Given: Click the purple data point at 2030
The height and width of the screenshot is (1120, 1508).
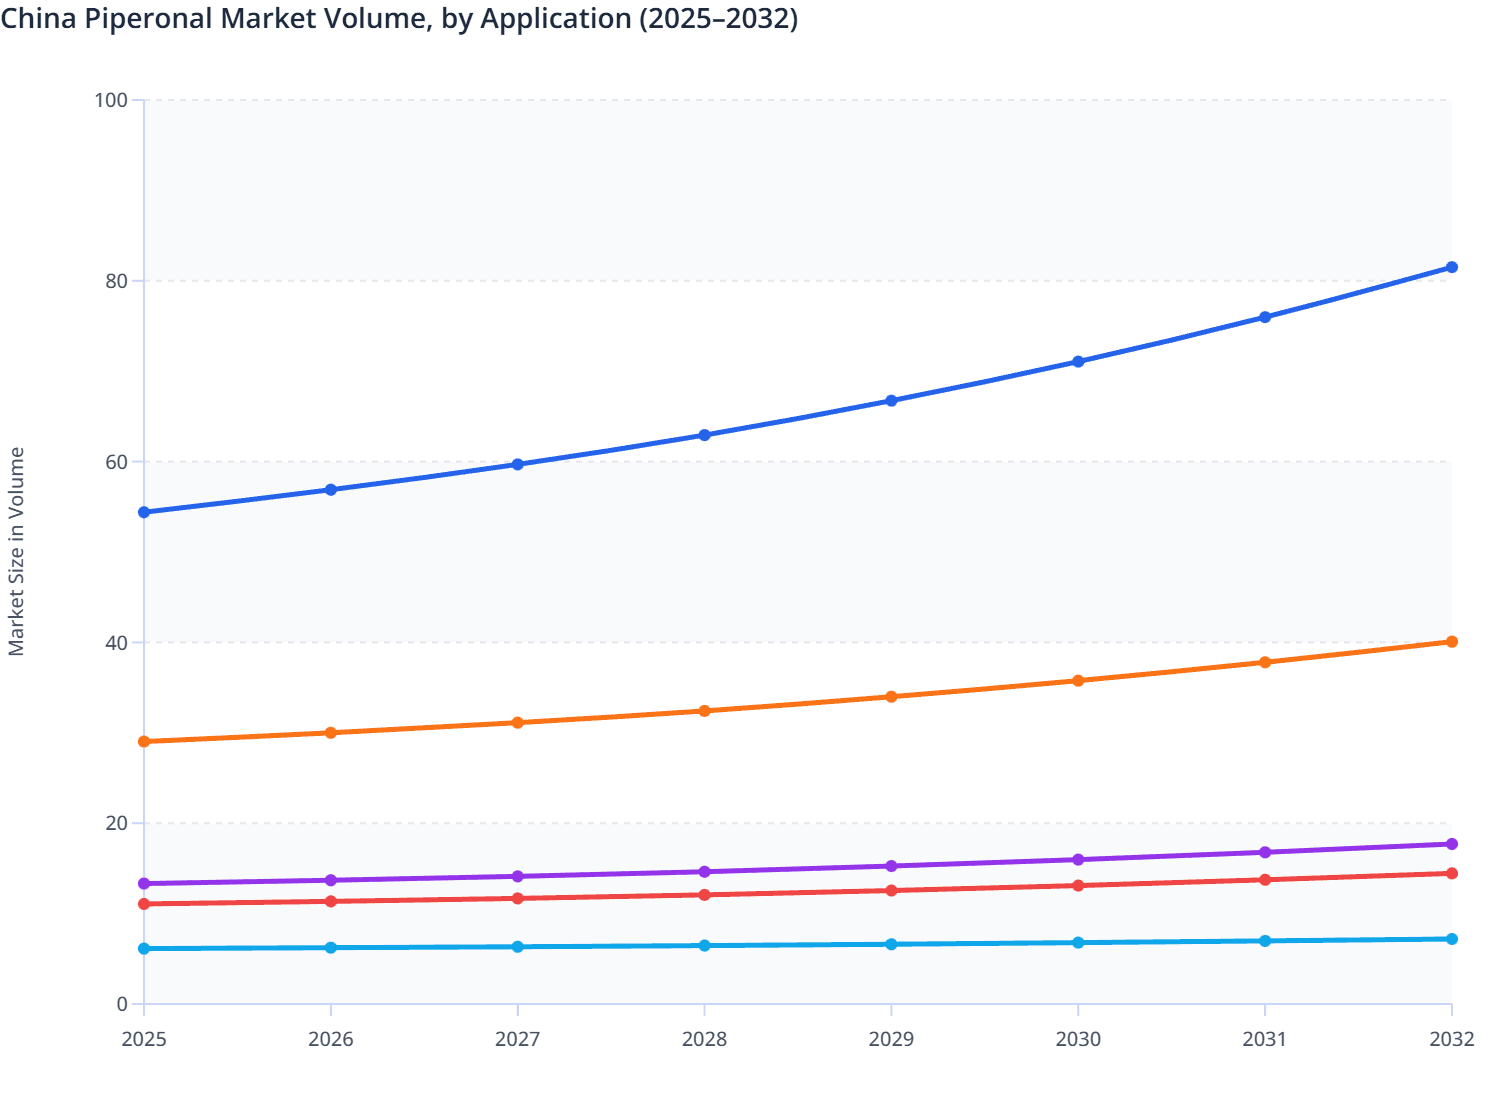Looking at the screenshot, I should point(1078,860).
